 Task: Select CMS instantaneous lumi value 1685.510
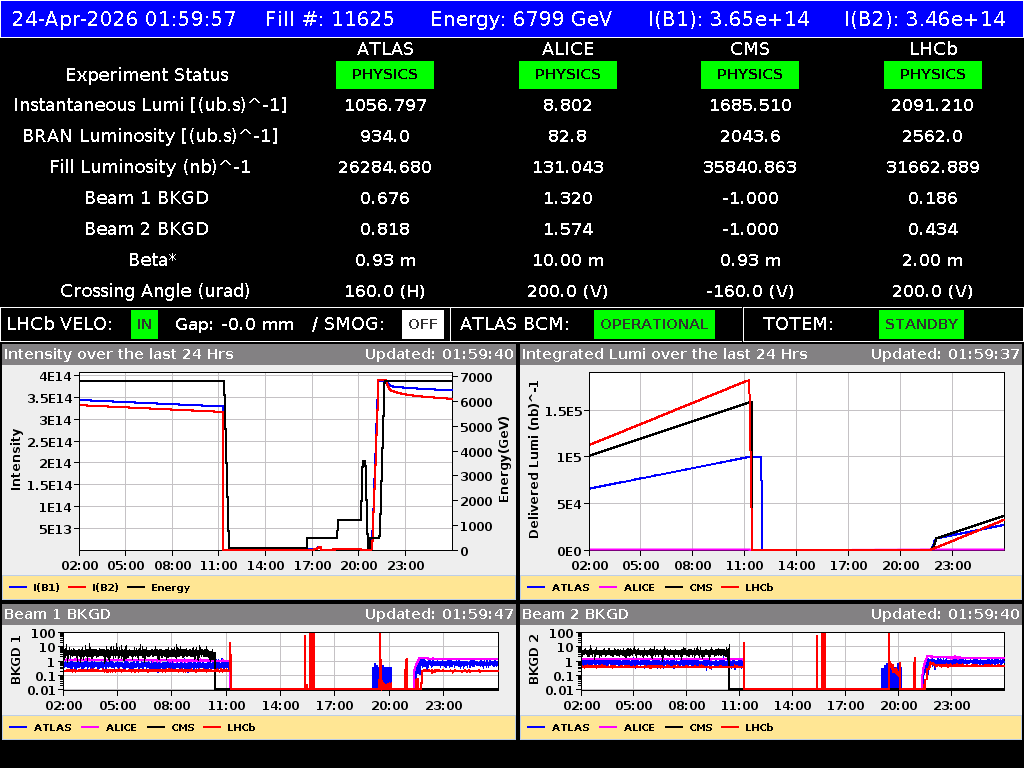(750, 105)
